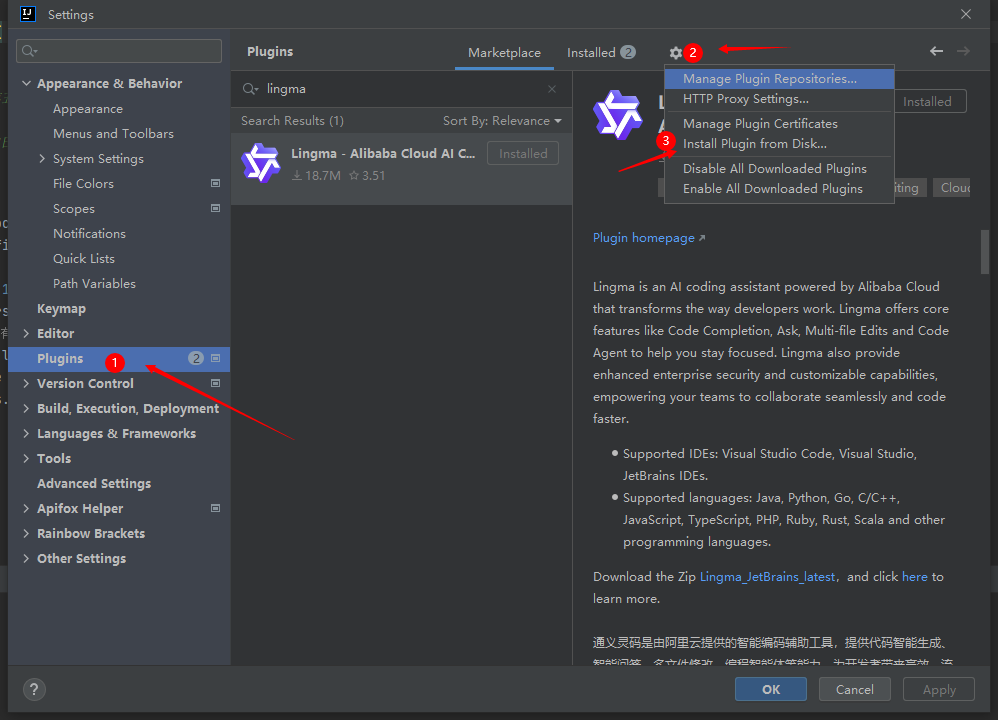Viewport: 998px width, 720px height.
Task: Open the help question mark icon
Action: [x=34, y=689]
